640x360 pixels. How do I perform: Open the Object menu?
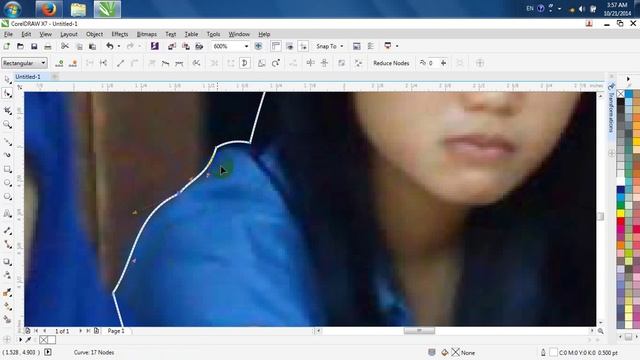click(x=94, y=34)
